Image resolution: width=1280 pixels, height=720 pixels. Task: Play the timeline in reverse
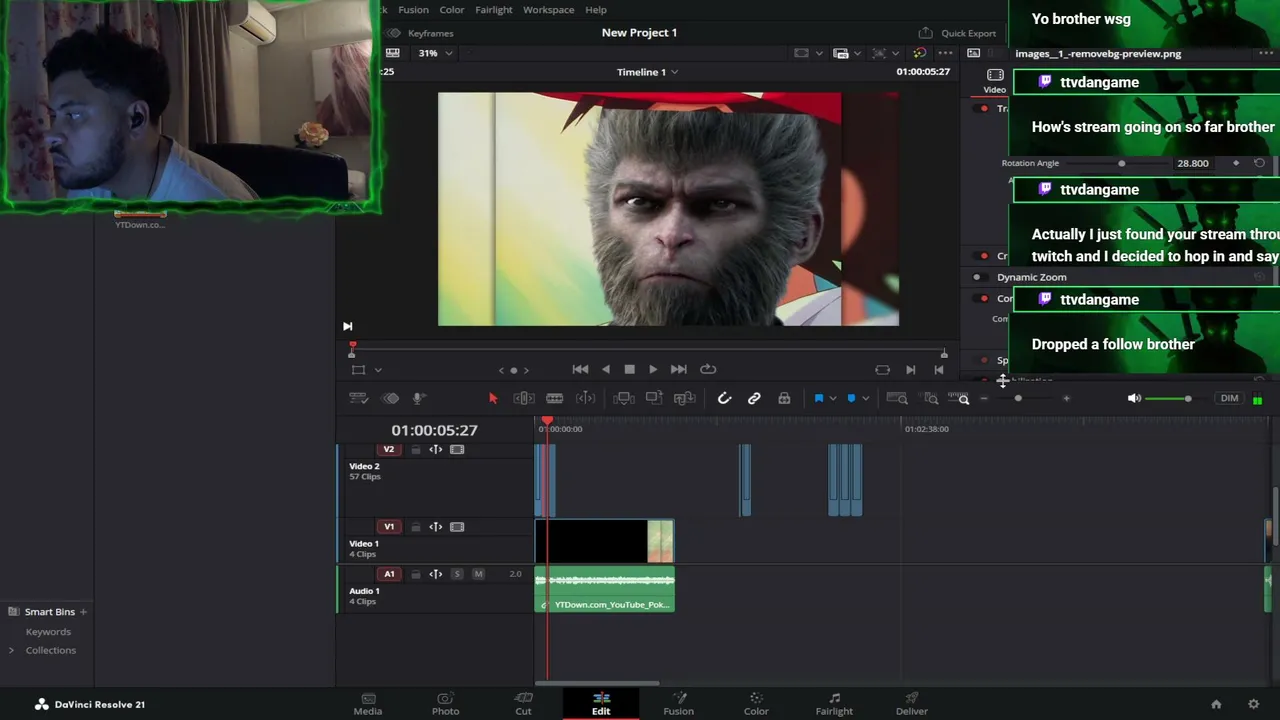click(605, 369)
